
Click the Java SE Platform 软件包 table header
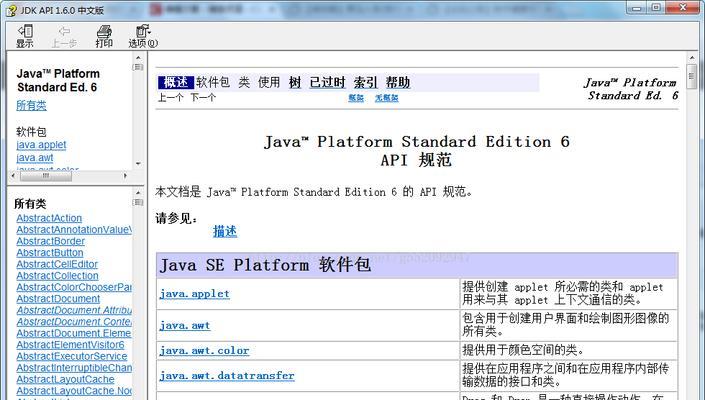pos(417,265)
